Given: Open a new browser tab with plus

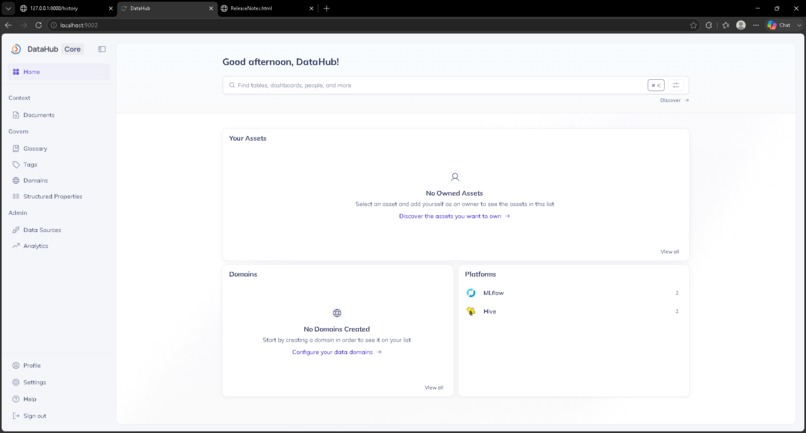Looking at the screenshot, I should tap(326, 8).
